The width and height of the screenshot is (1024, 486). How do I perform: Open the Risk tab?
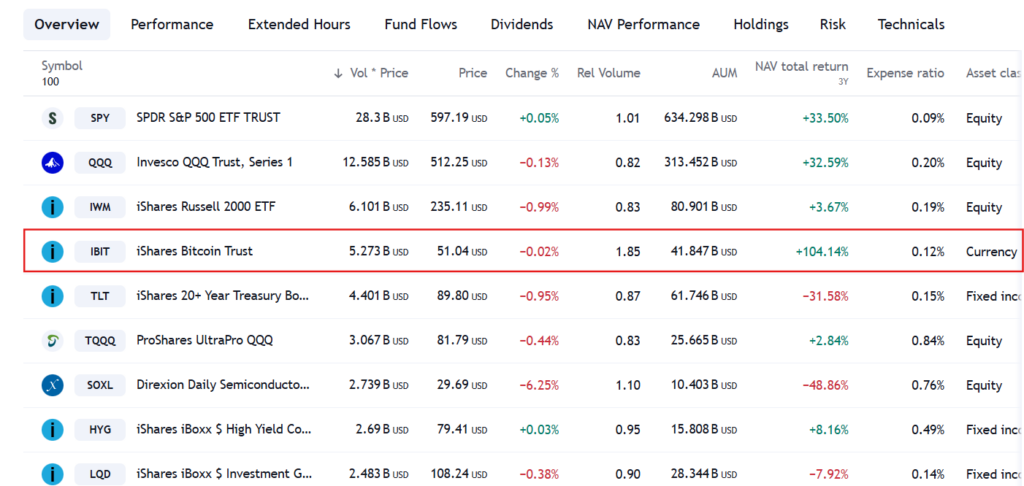point(833,25)
